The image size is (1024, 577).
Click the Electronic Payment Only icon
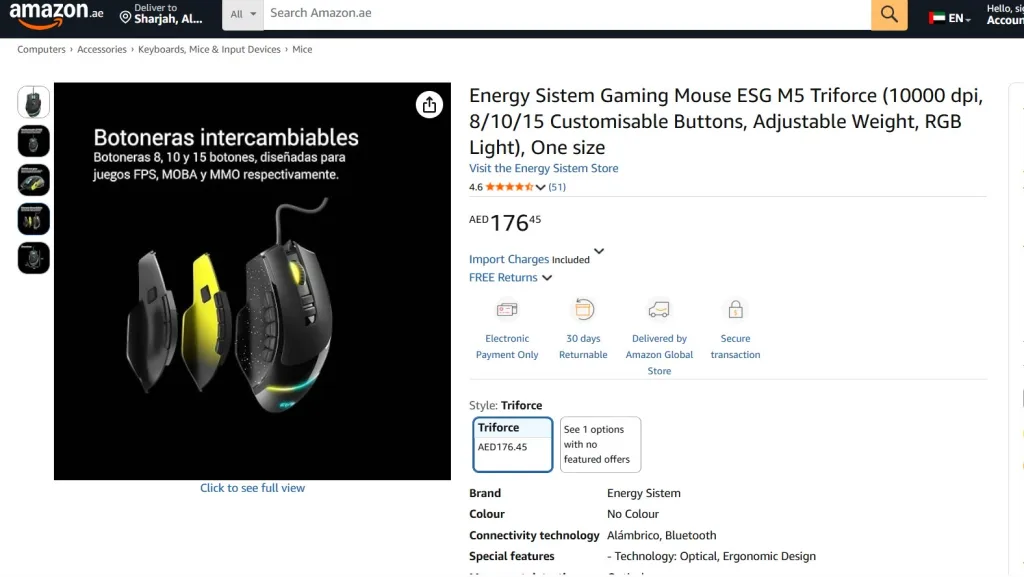click(507, 309)
